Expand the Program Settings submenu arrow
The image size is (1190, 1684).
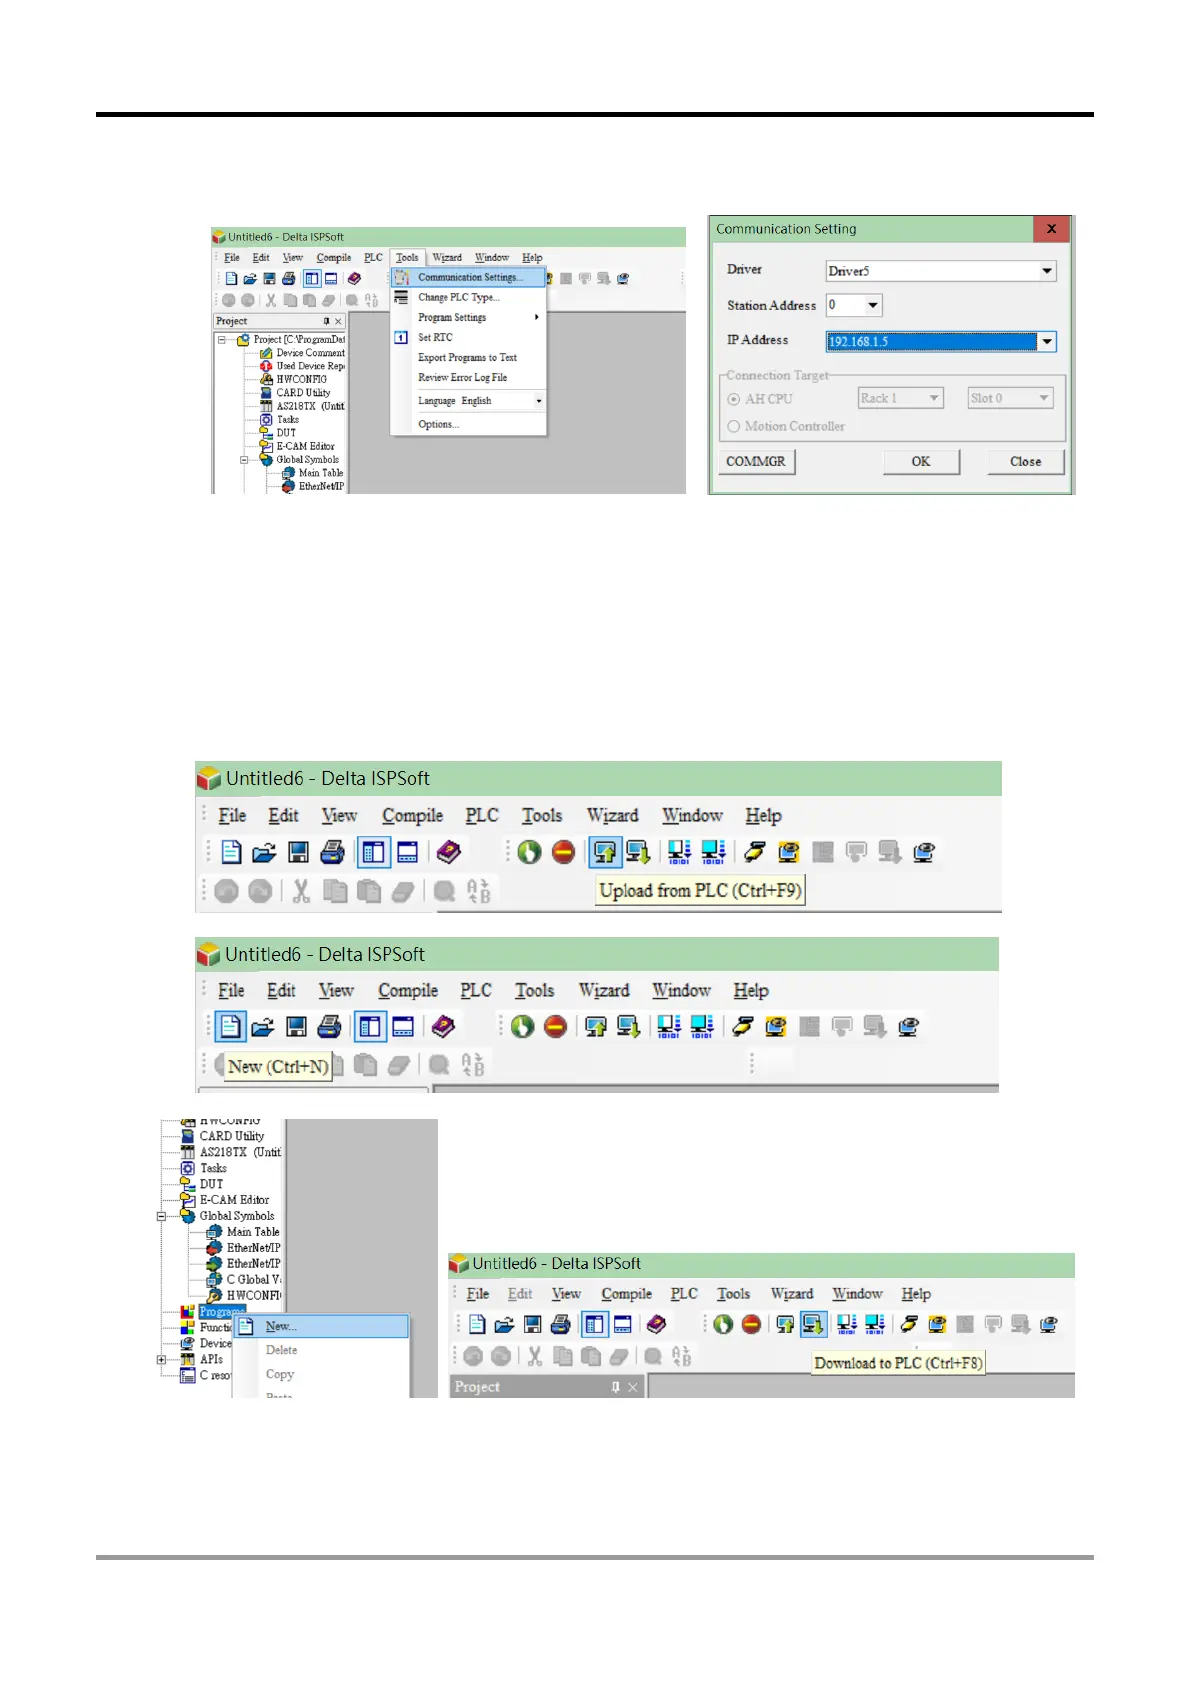tap(537, 317)
